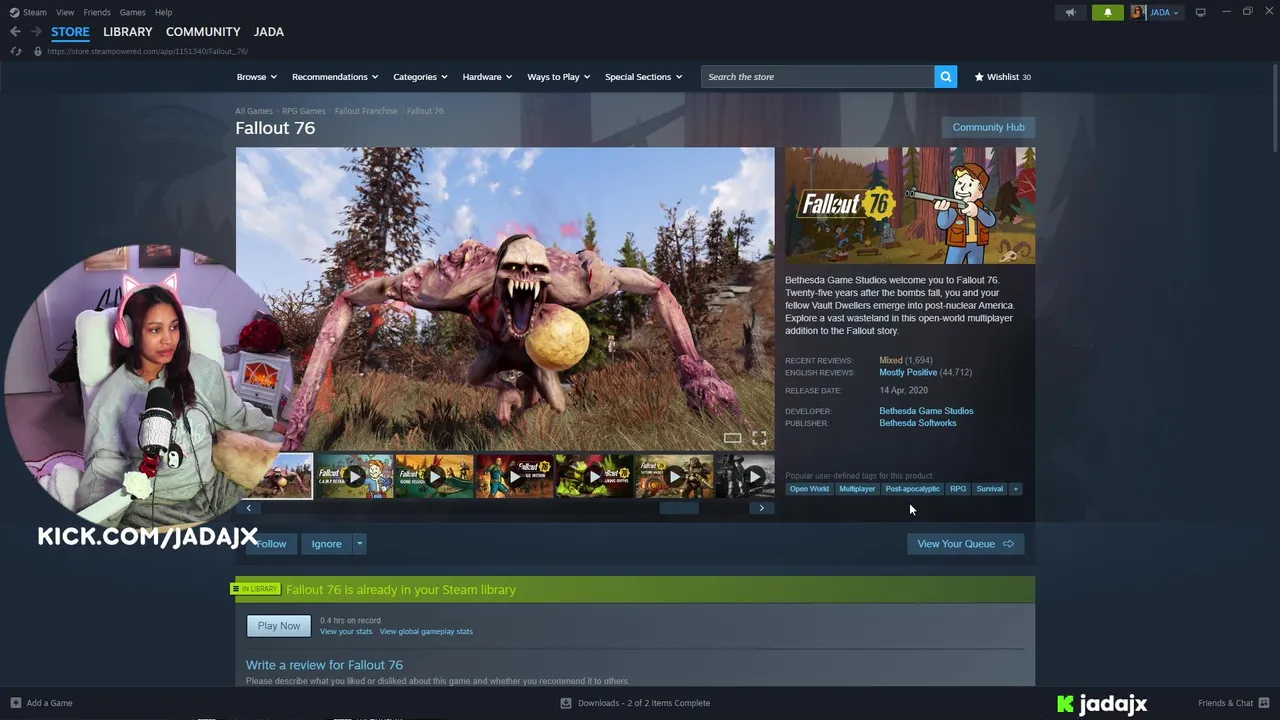
Task: Open Friends & Chat panel
Action: click(1235, 703)
